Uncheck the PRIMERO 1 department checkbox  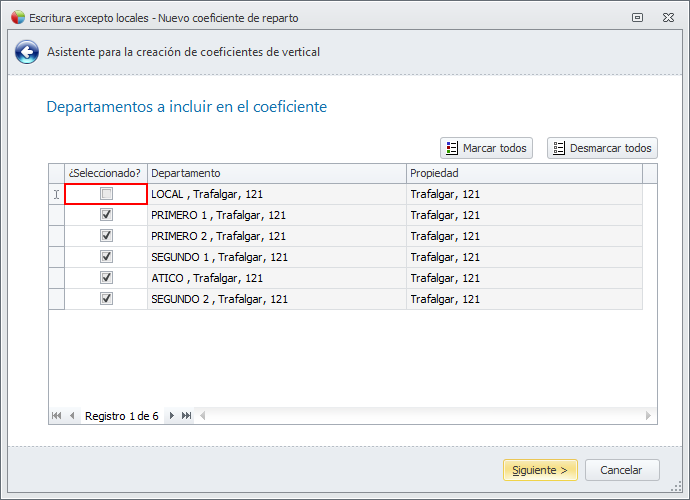(x=107, y=215)
